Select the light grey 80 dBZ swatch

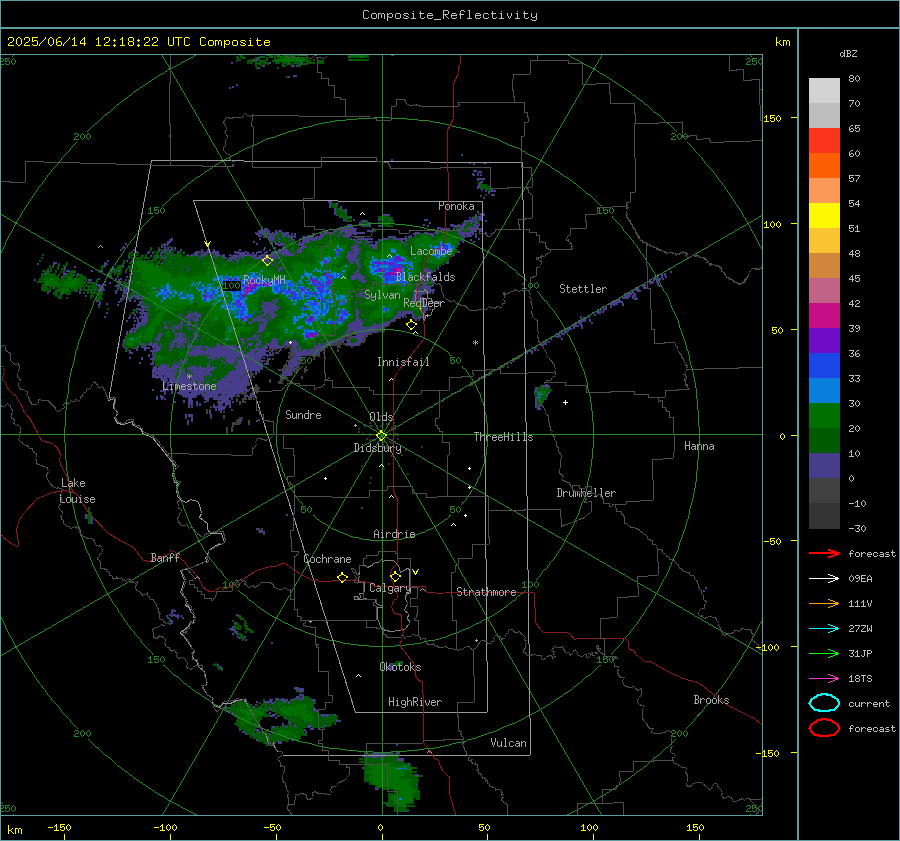point(824,90)
